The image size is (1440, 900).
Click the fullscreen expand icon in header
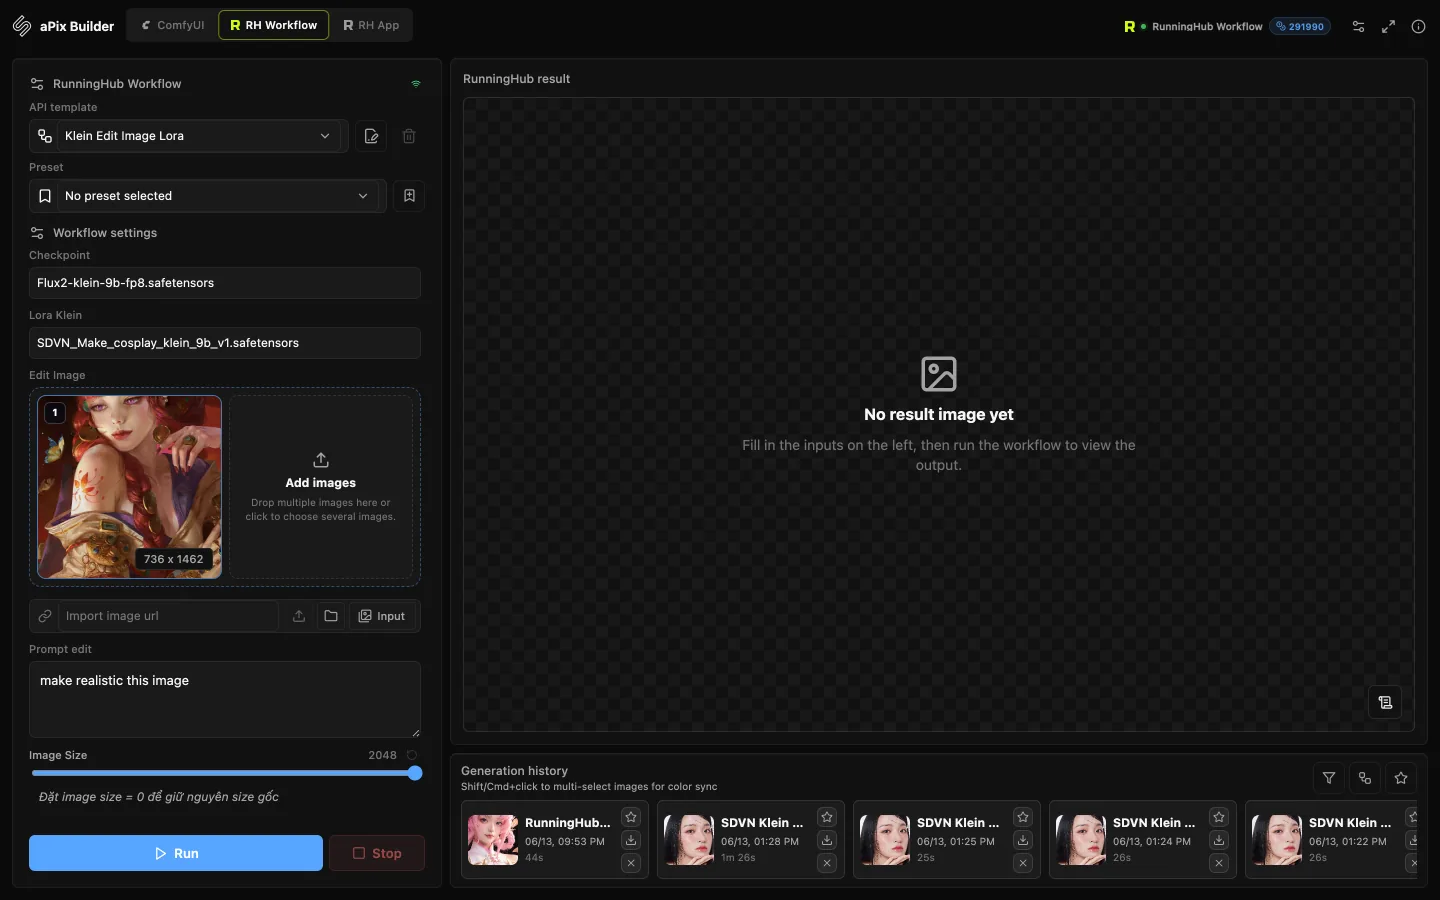pyautogui.click(x=1388, y=27)
